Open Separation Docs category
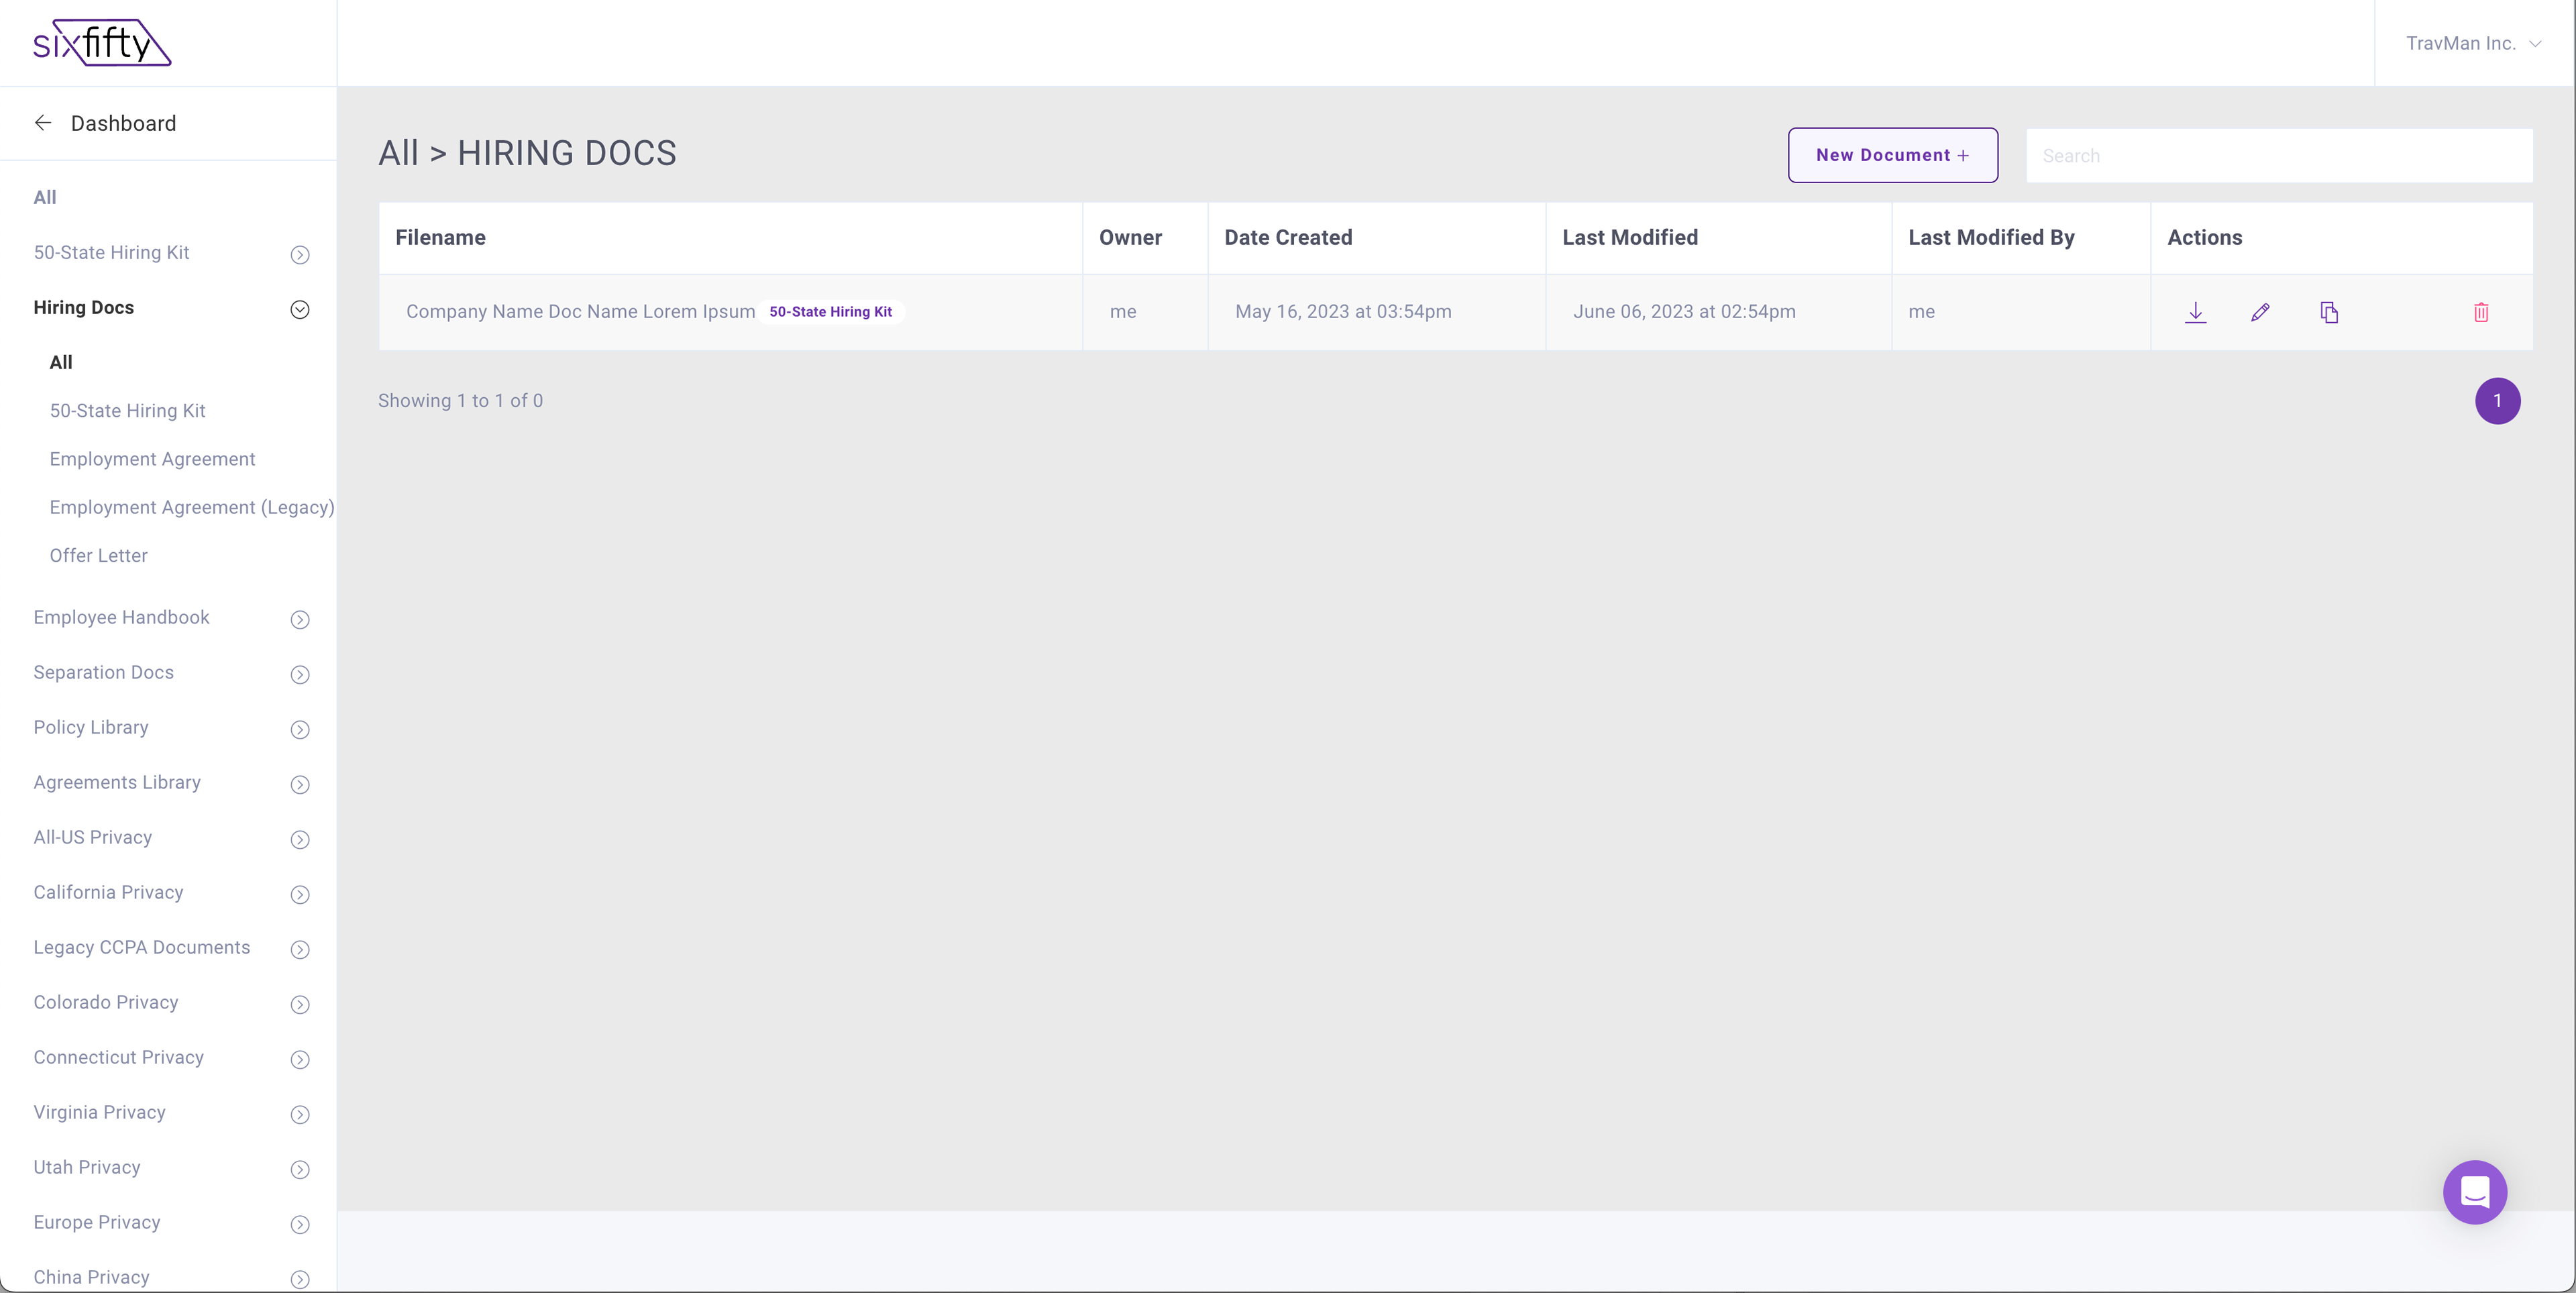The image size is (2576, 1293). pos(104,672)
